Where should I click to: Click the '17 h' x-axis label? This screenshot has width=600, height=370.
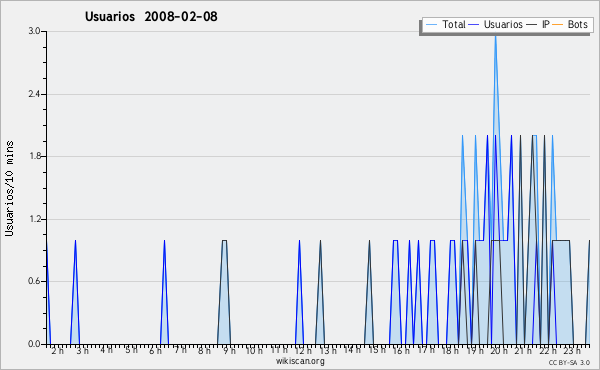click(x=426, y=350)
